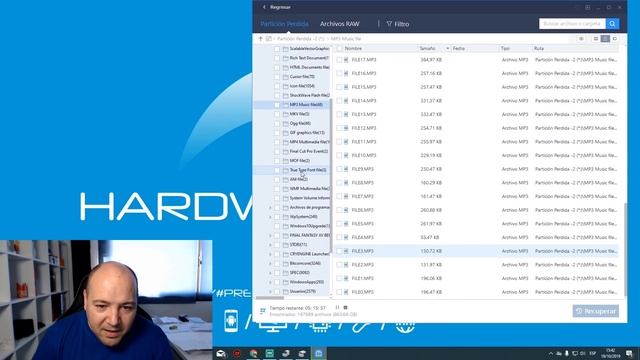Sort by the Nombre column header
This screenshot has width=640, height=360.
point(353,49)
